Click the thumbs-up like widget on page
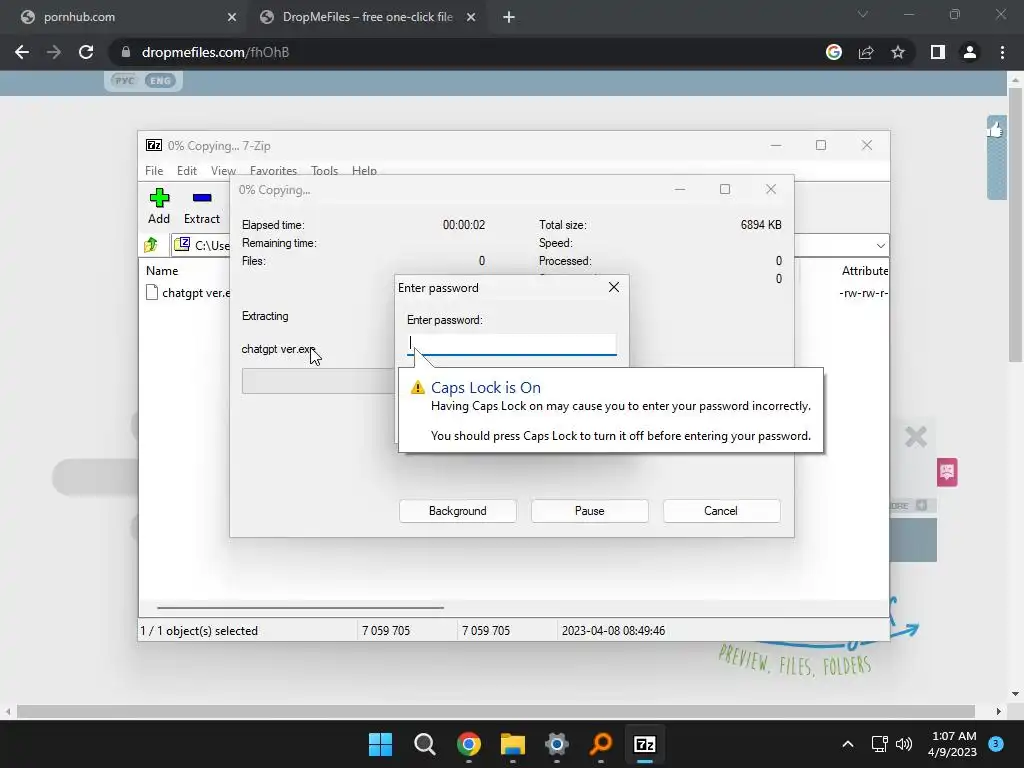Image resolution: width=1024 pixels, height=768 pixels. pos(996,129)
